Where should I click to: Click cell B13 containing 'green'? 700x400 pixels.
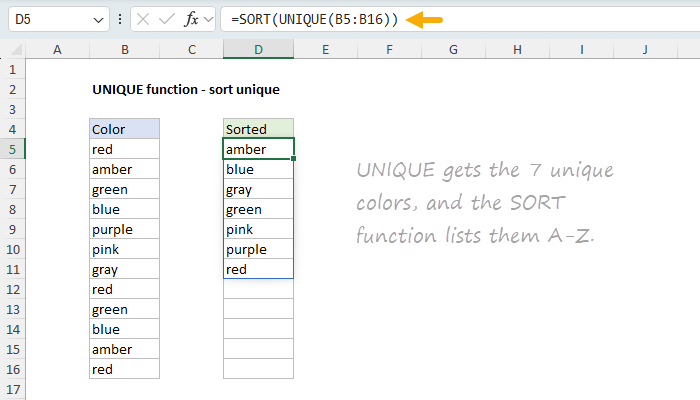click(125, 309)
